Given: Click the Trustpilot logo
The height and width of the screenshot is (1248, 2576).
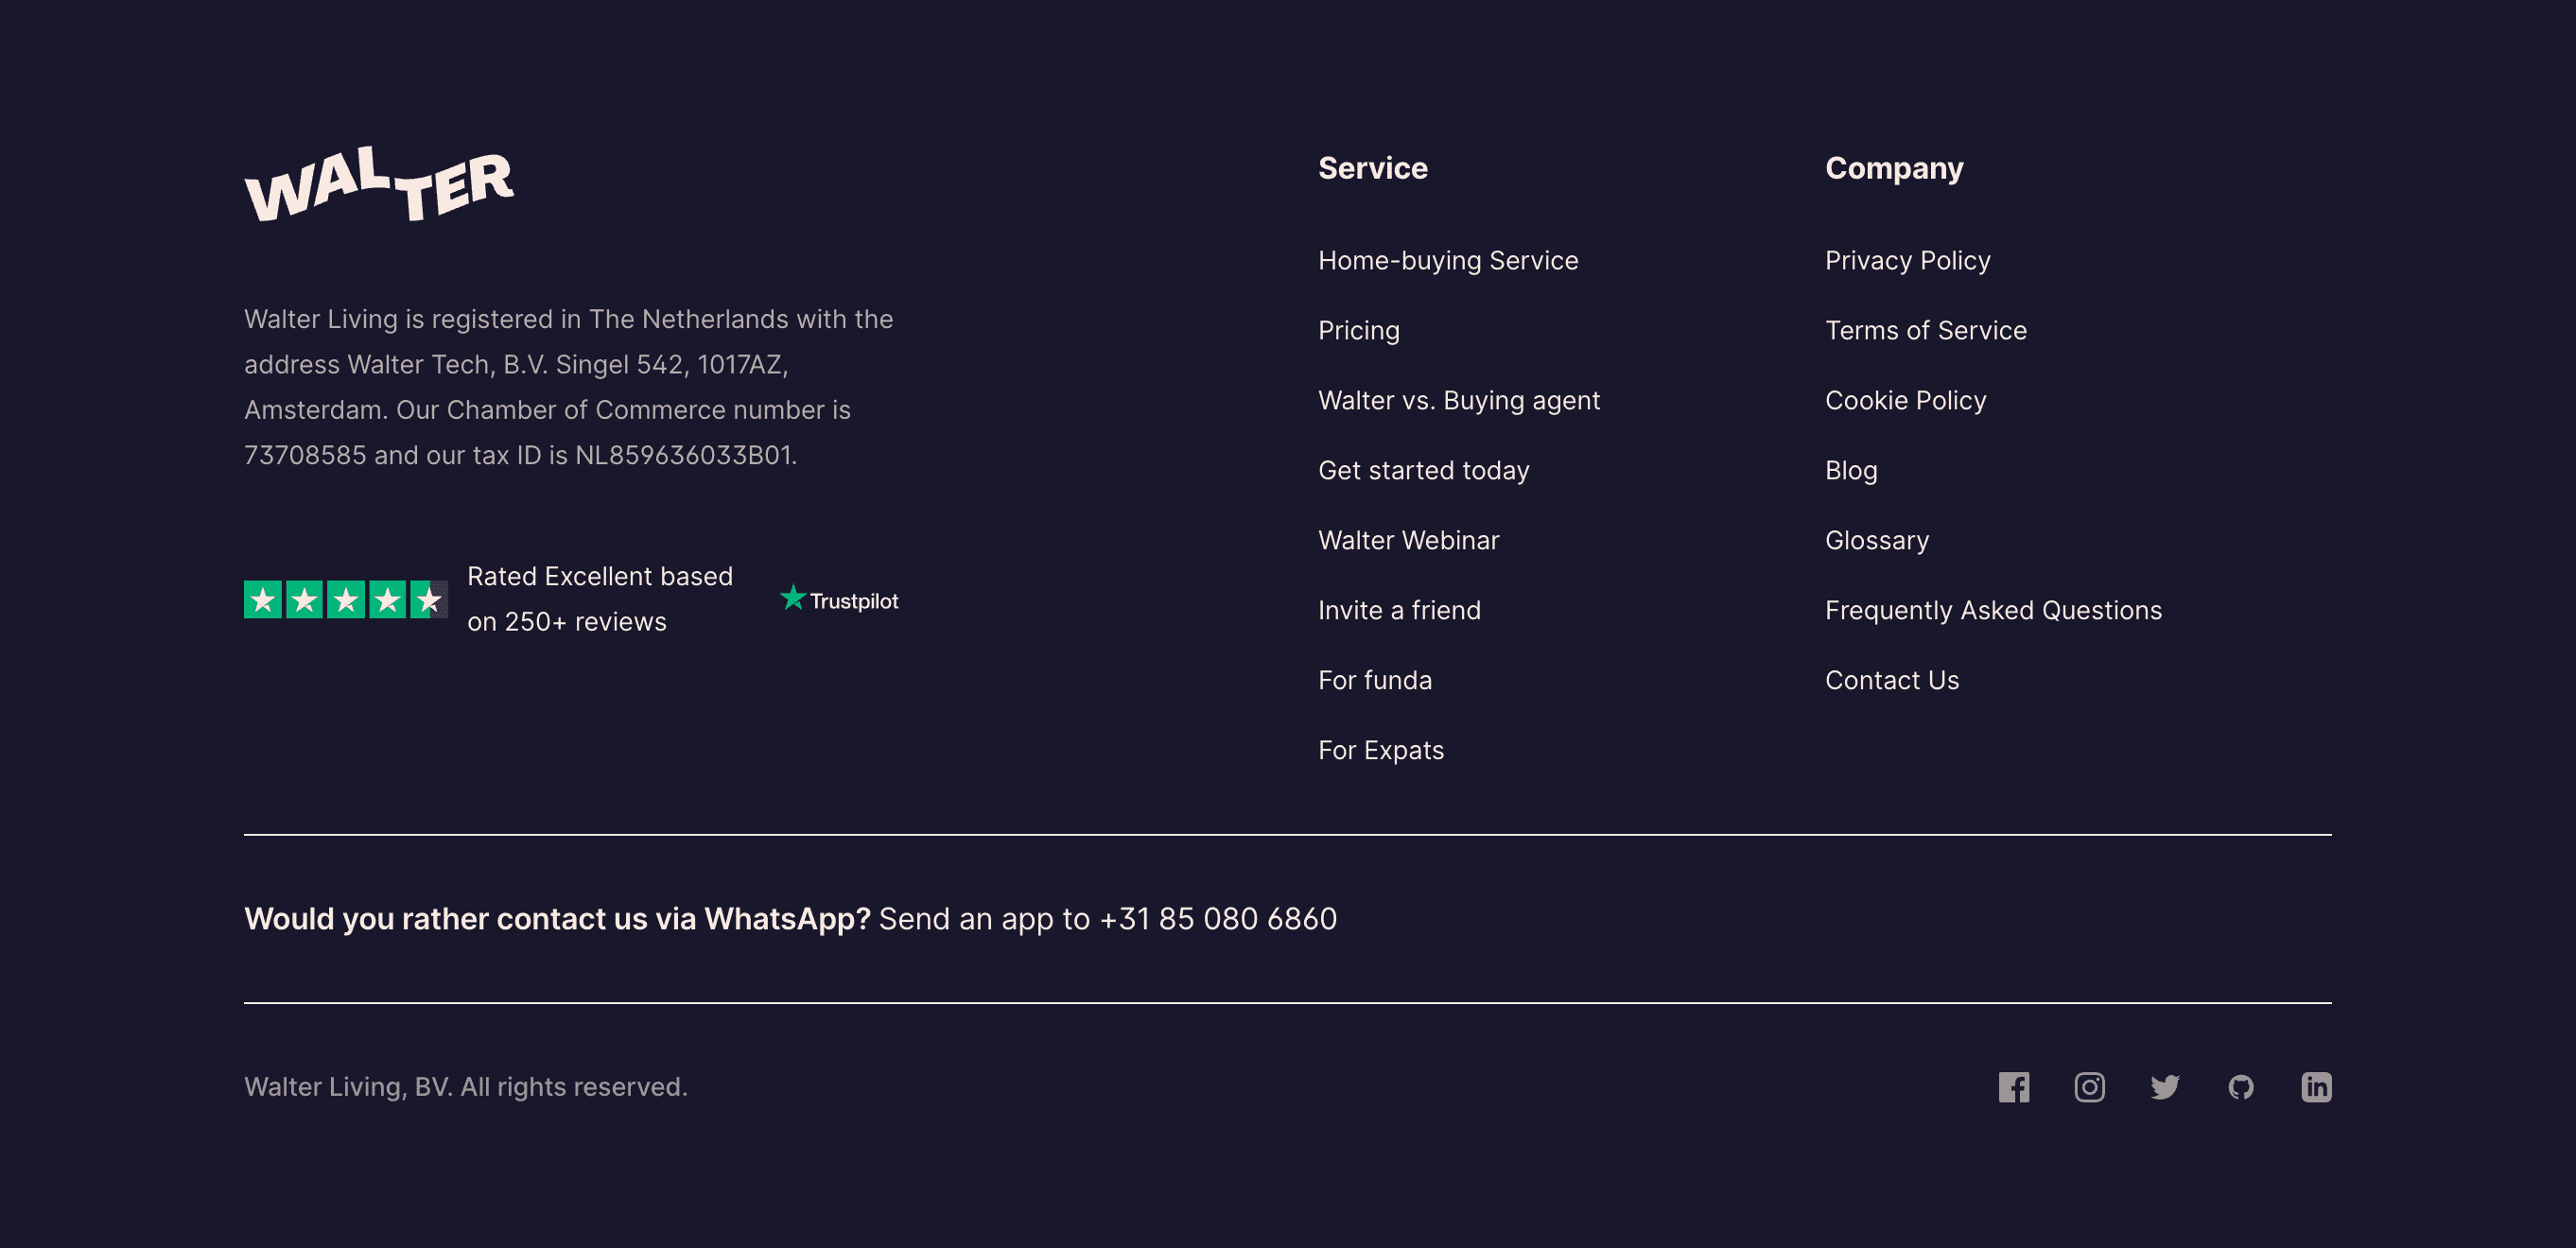Looking at the screenshot, I should (839, 599).
